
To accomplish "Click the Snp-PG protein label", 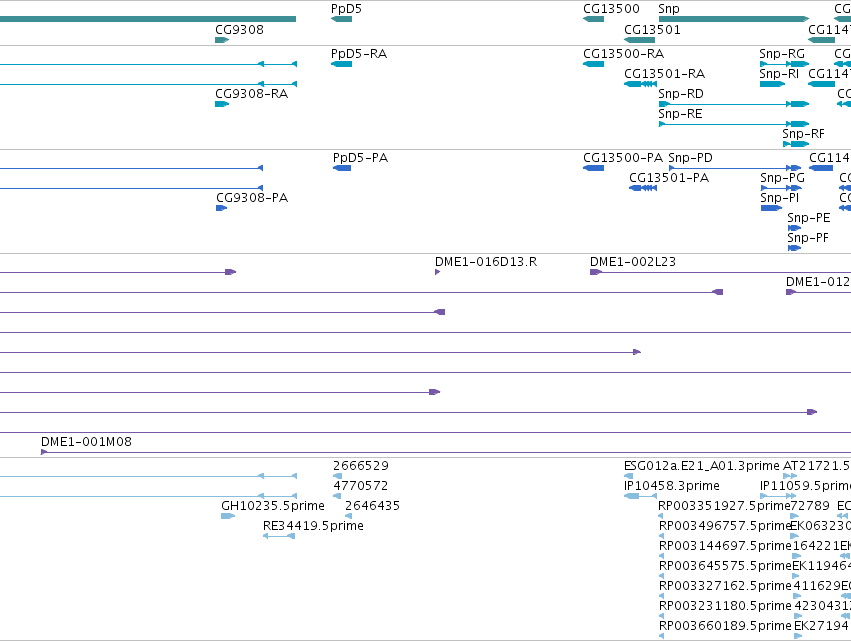I will pos(783,178).
